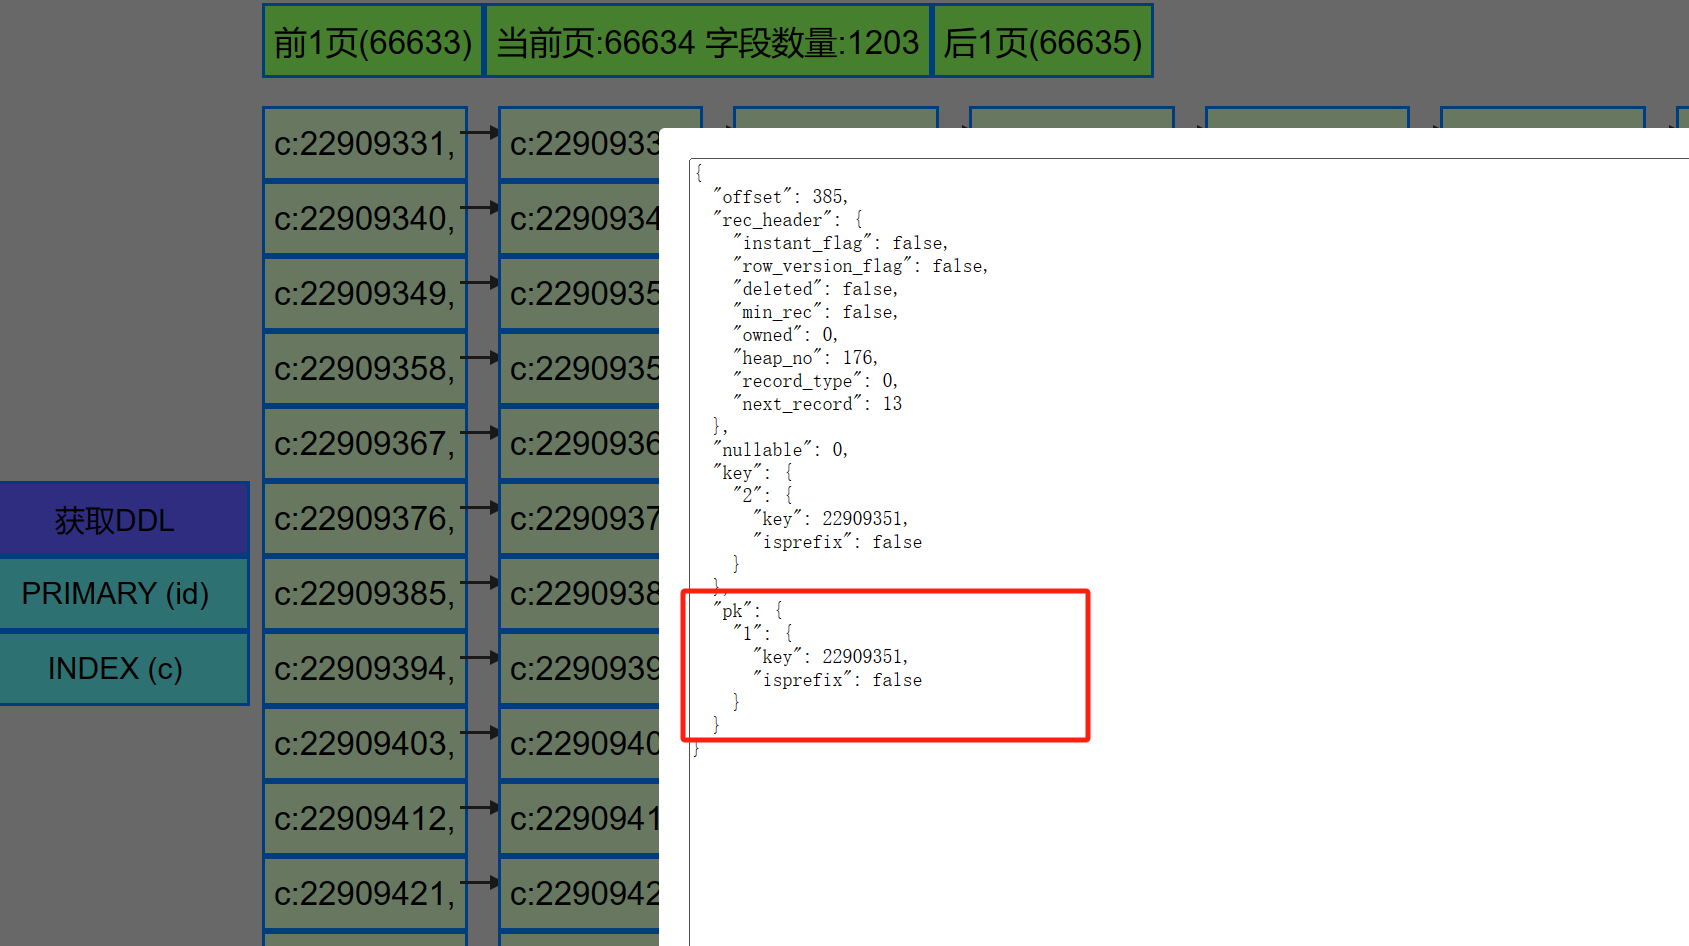The height and width of the screenshot is (946, 1689).
Task: Open record c:22909367
Action: click(365, 444)
